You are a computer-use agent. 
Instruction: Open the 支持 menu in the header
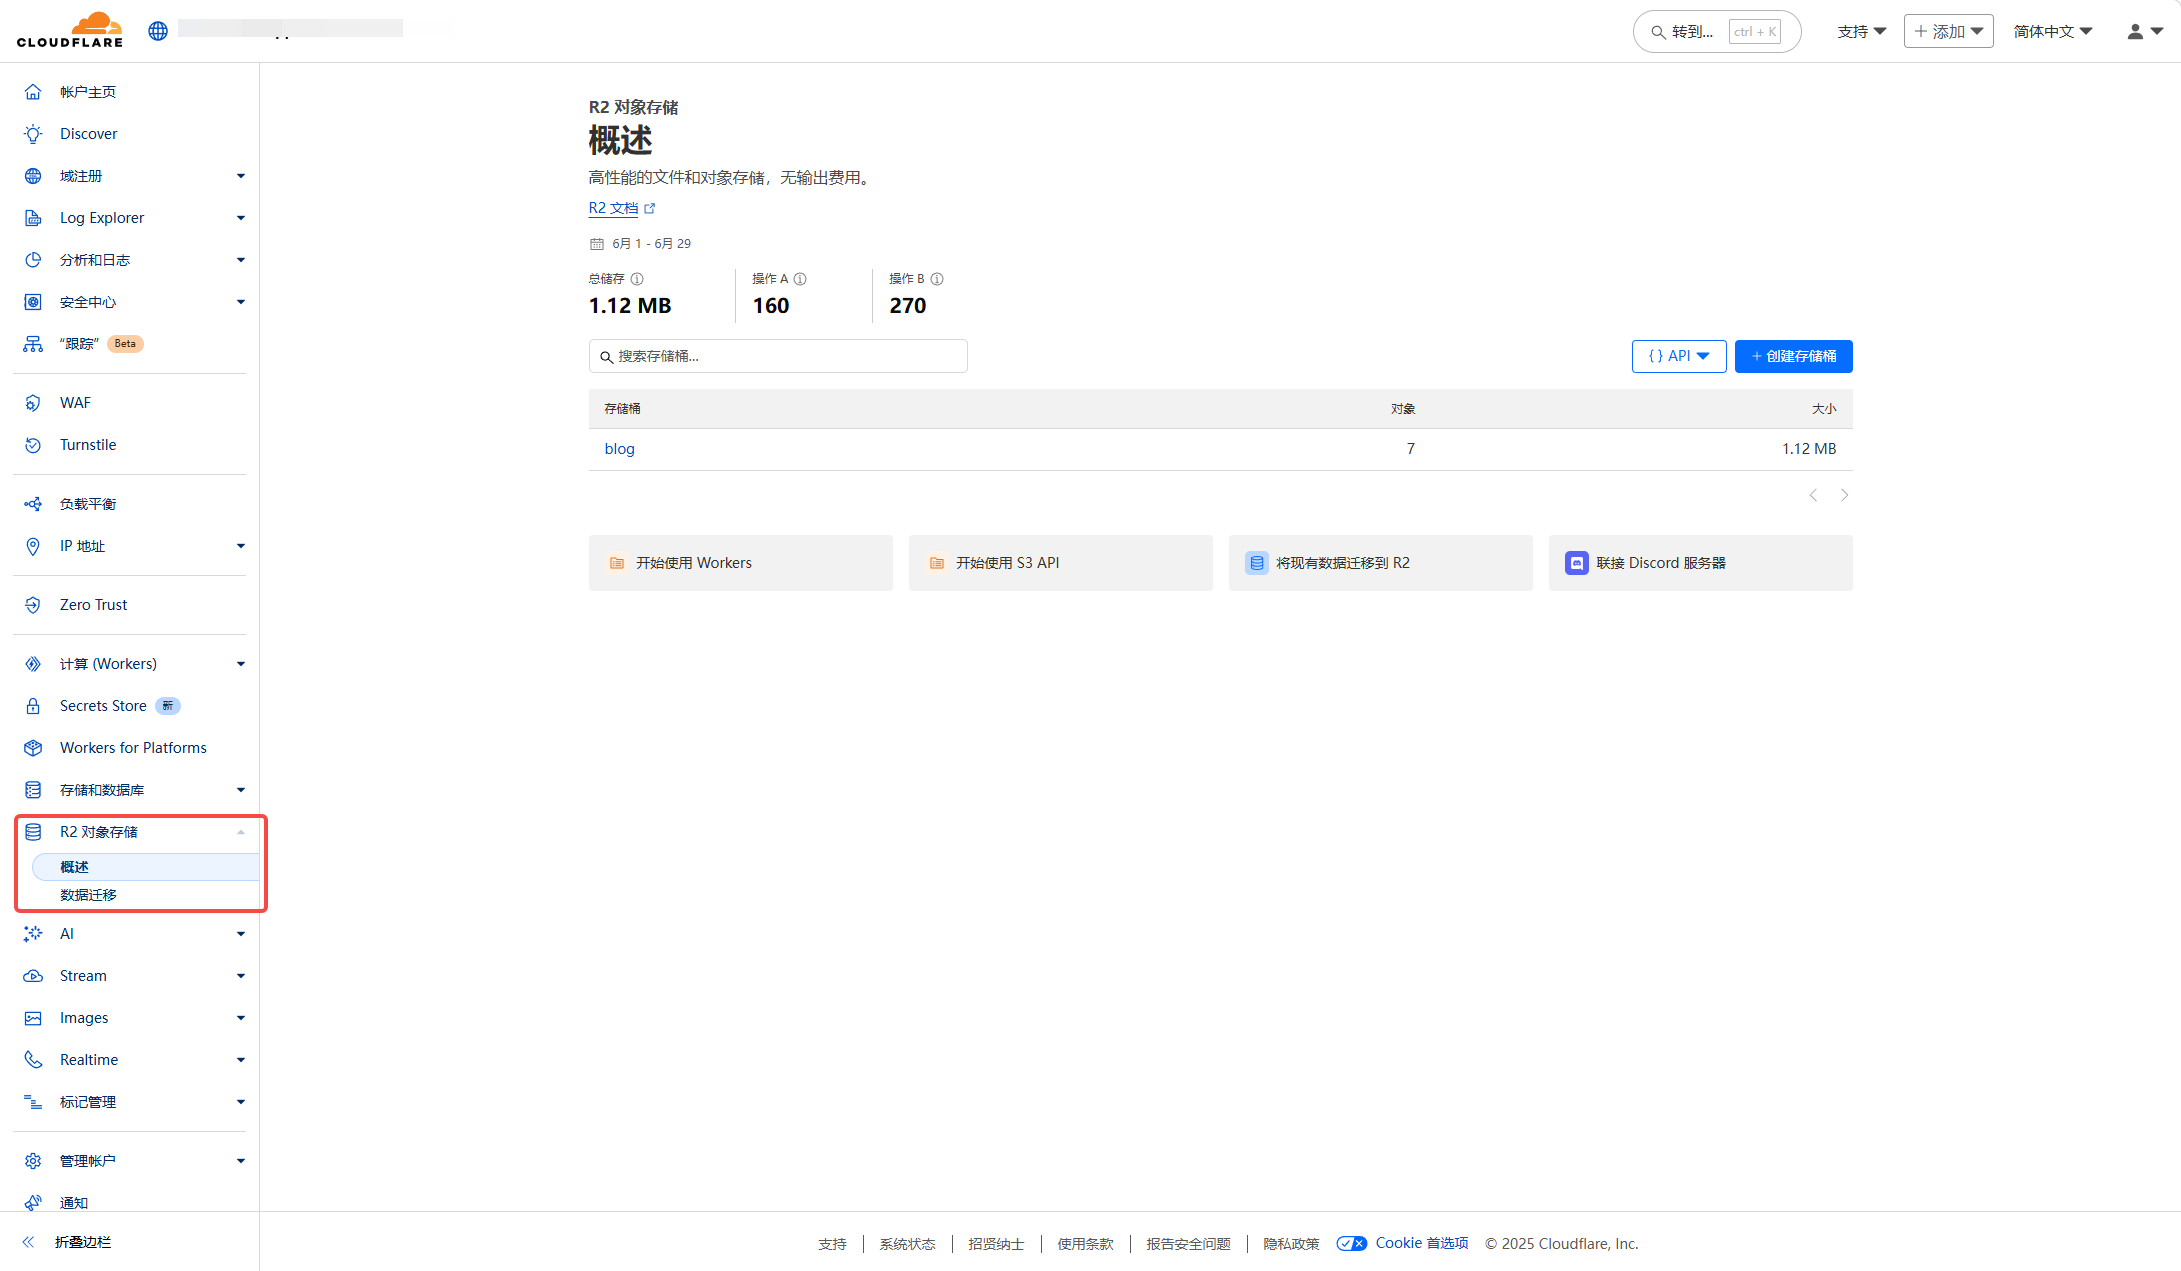(1860, 31)
